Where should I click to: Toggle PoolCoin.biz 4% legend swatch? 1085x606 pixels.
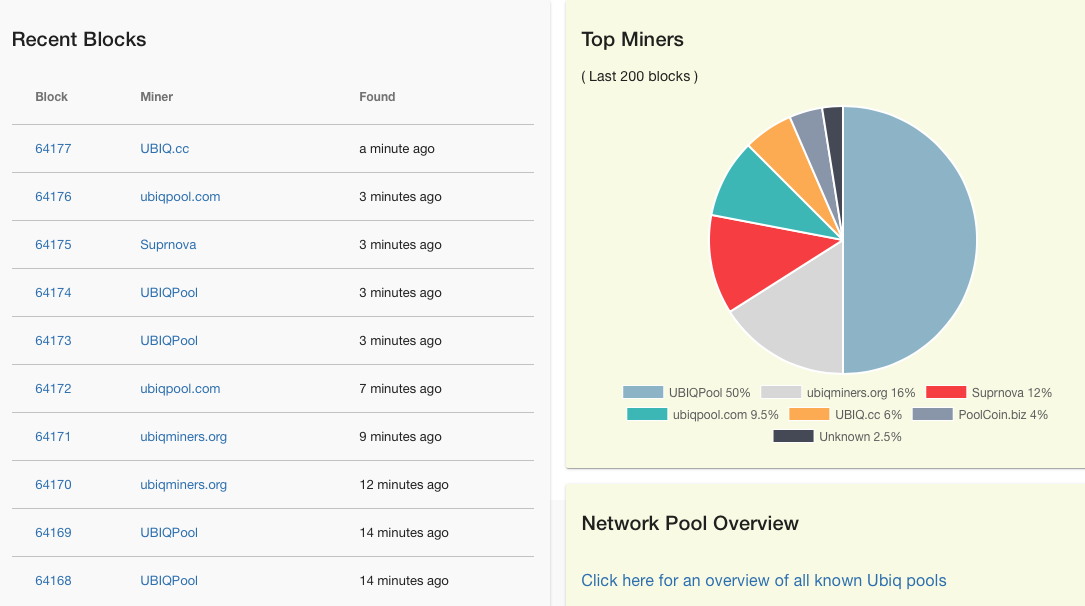(933, 414)
